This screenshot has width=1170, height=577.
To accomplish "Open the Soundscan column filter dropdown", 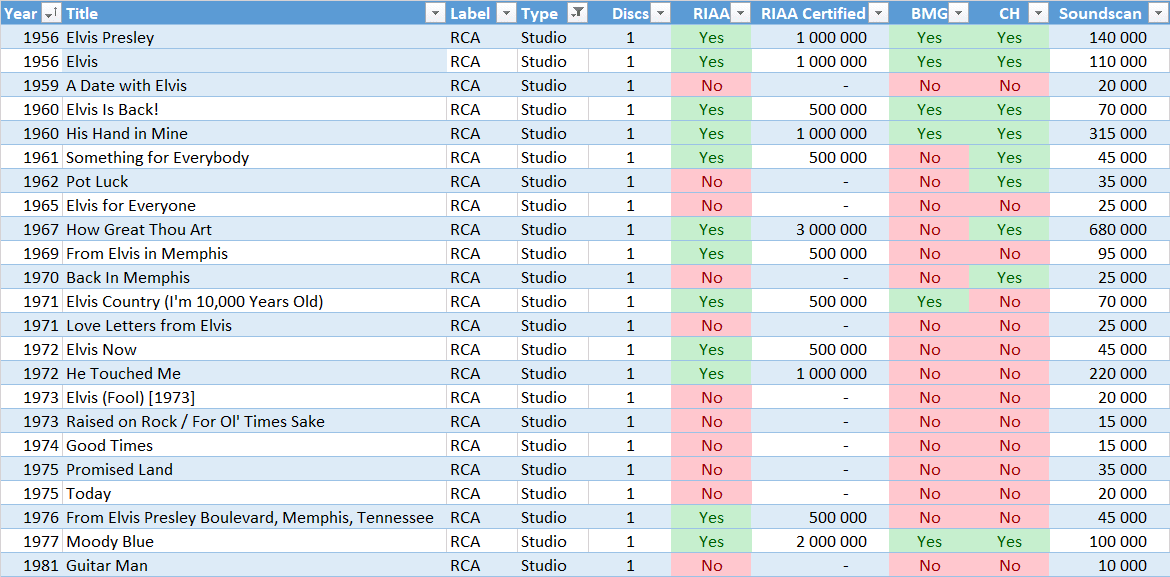I will [1160, 13].
